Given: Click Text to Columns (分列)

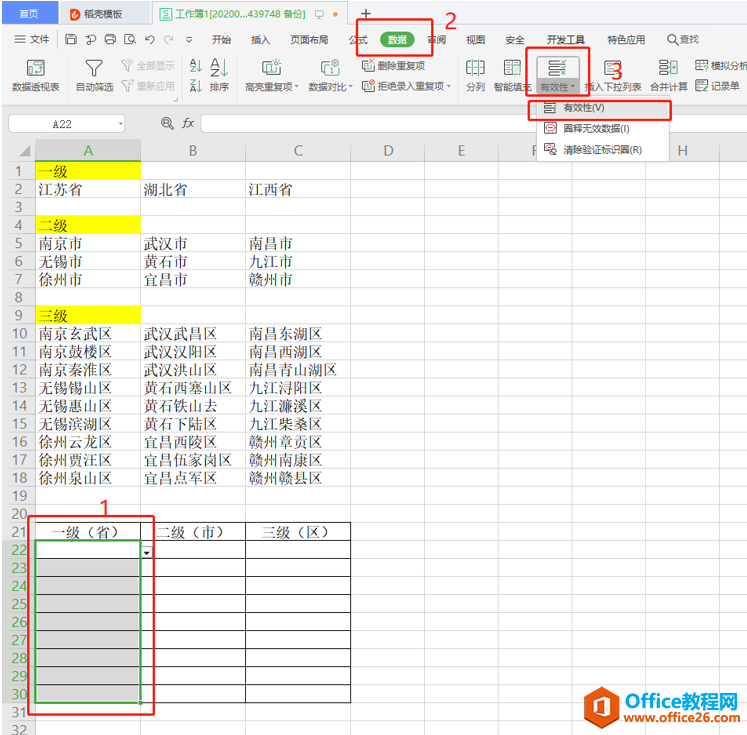Looking at the screenshot, I should point(475,75).
